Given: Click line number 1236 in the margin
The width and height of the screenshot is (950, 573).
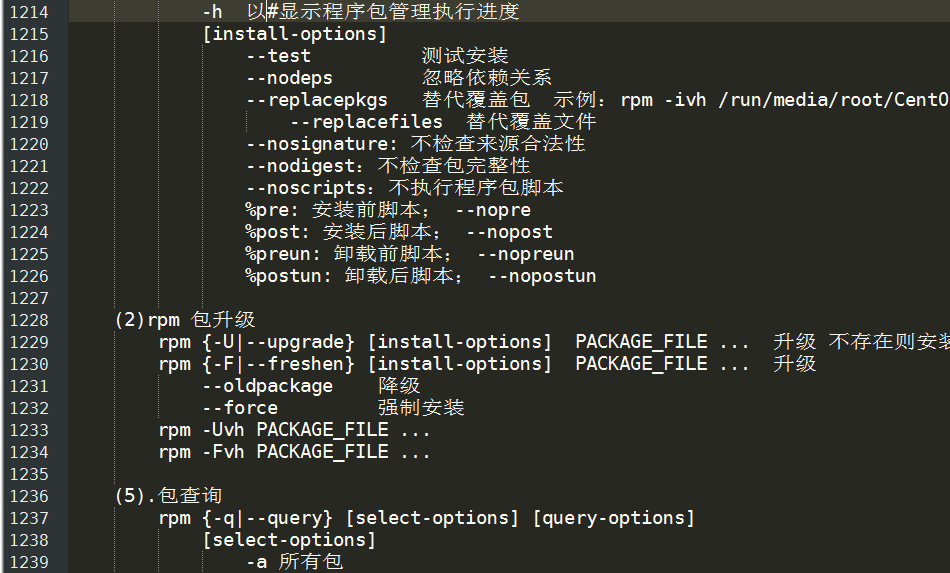Looking at the screenshot, I should 29,496.
